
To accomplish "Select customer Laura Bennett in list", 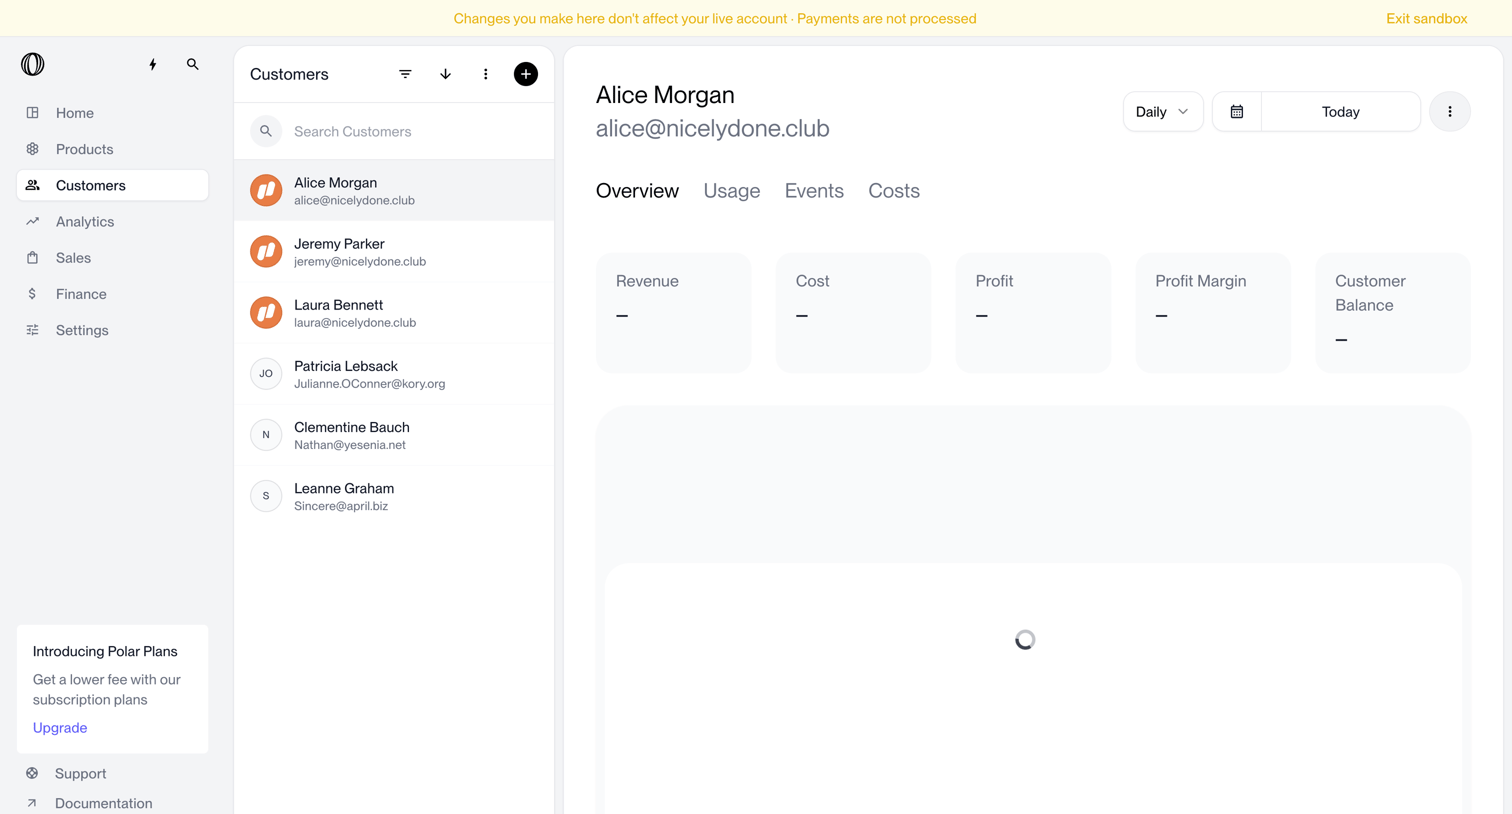I will coord(394,313).
